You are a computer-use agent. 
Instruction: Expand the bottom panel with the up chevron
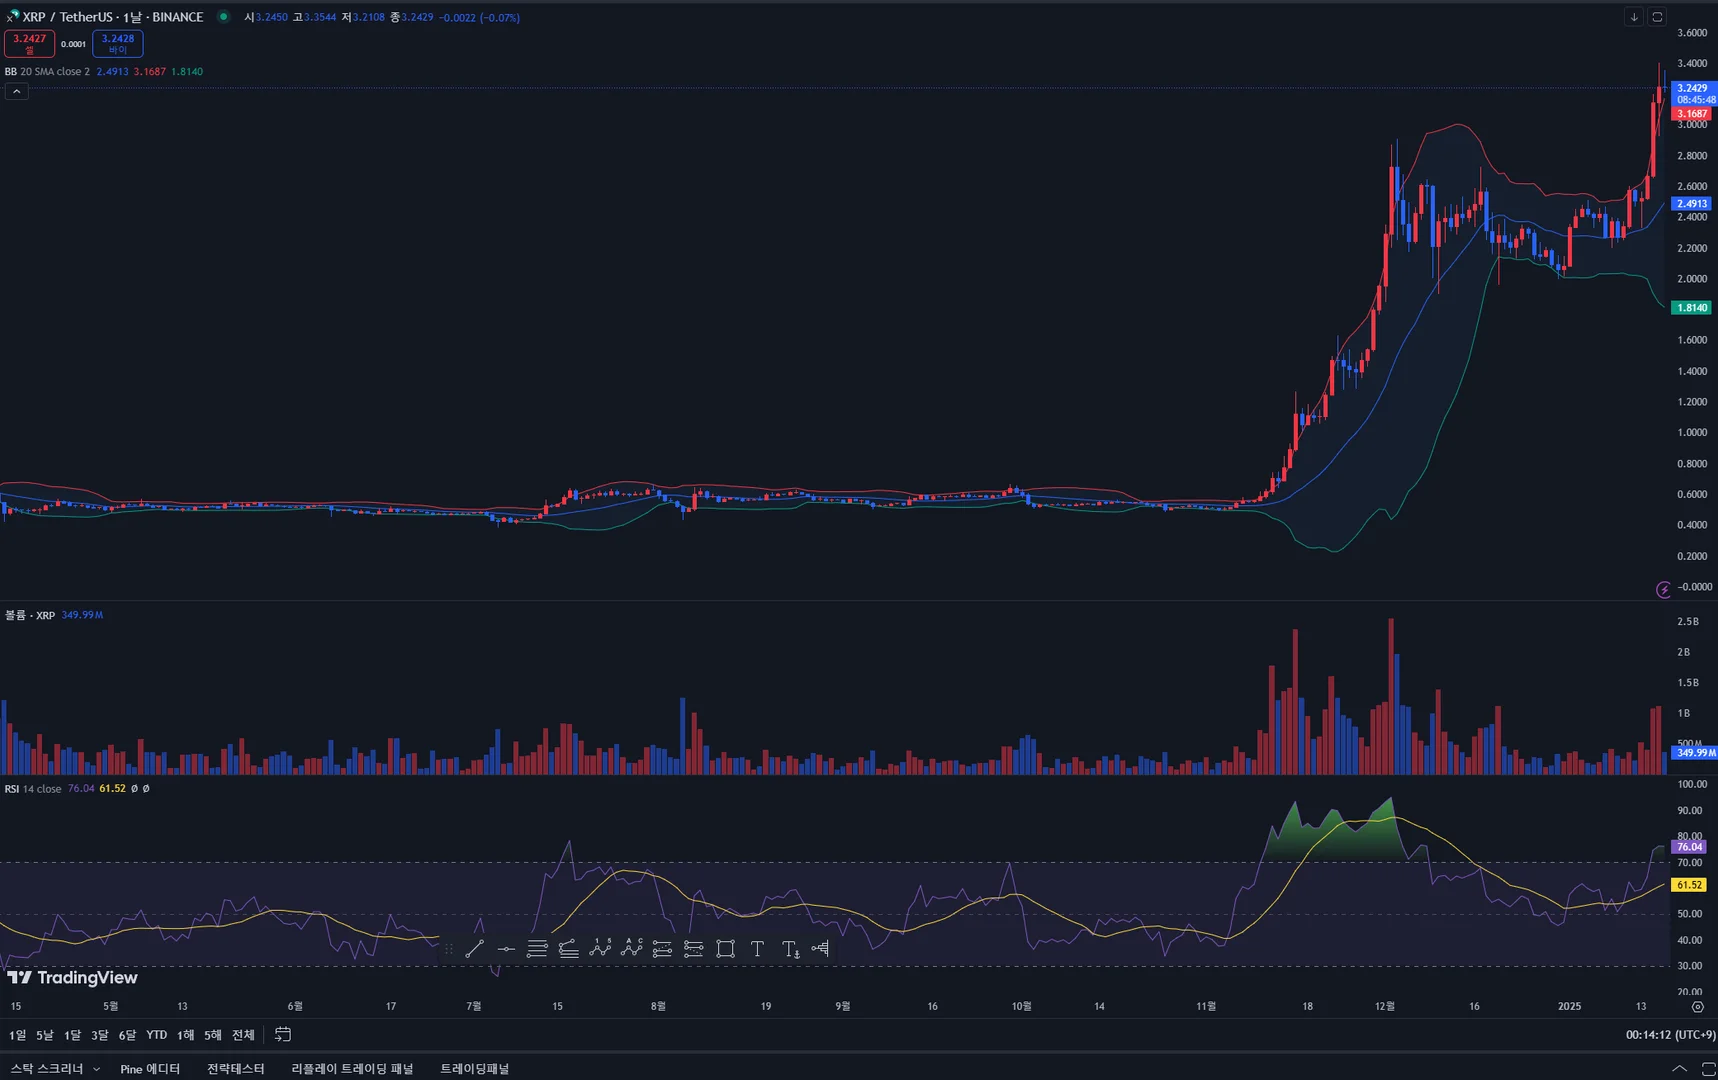[1679, 1068]
